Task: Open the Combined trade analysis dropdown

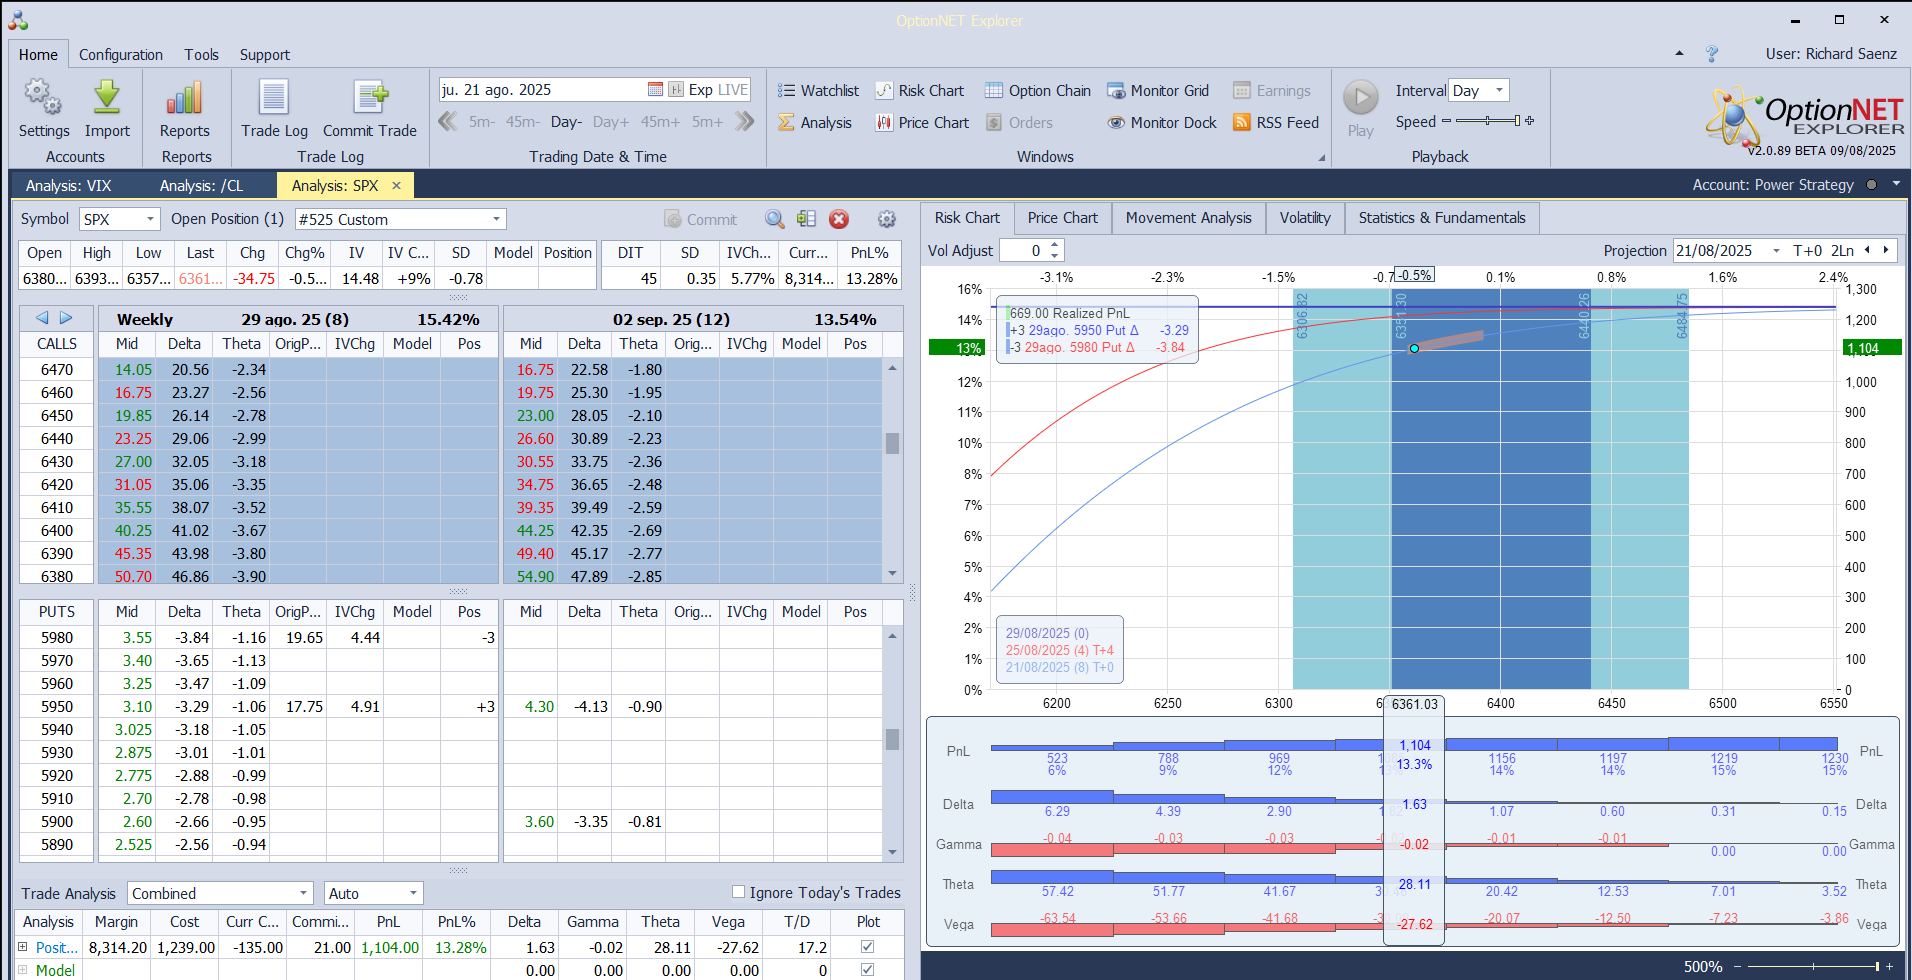Action: point(304,893)
